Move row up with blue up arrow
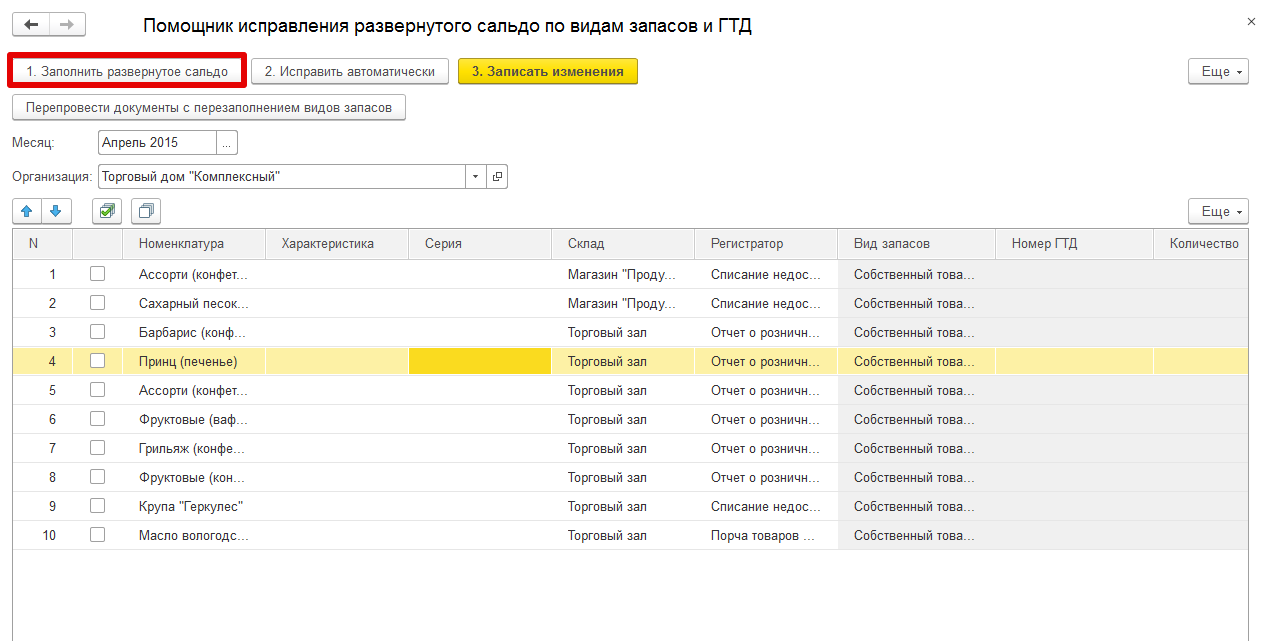 (27, 211)
